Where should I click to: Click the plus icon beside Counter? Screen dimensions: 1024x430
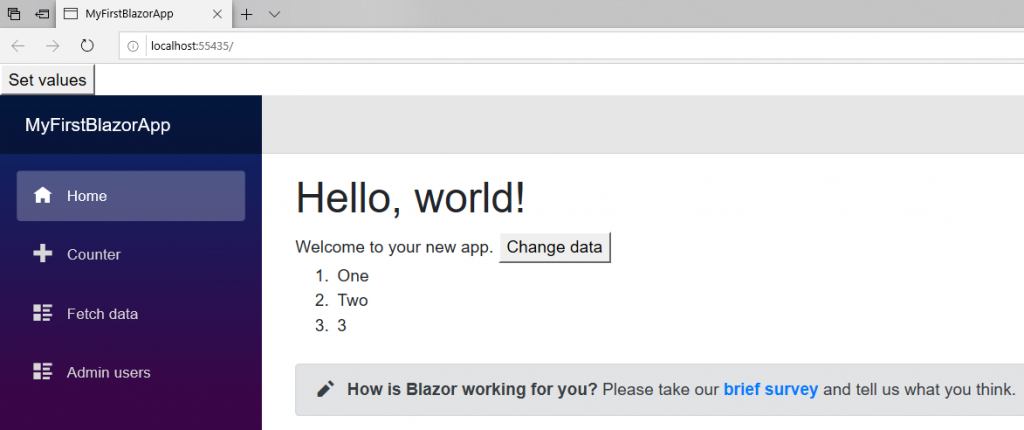point(42,254)
